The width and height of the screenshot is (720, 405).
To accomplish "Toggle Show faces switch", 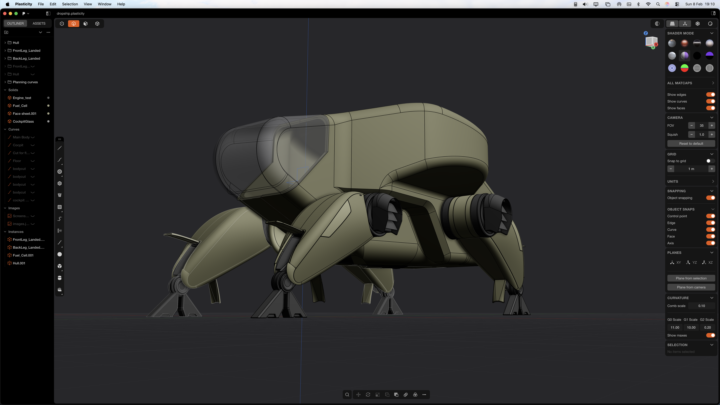I will [710, 108].
